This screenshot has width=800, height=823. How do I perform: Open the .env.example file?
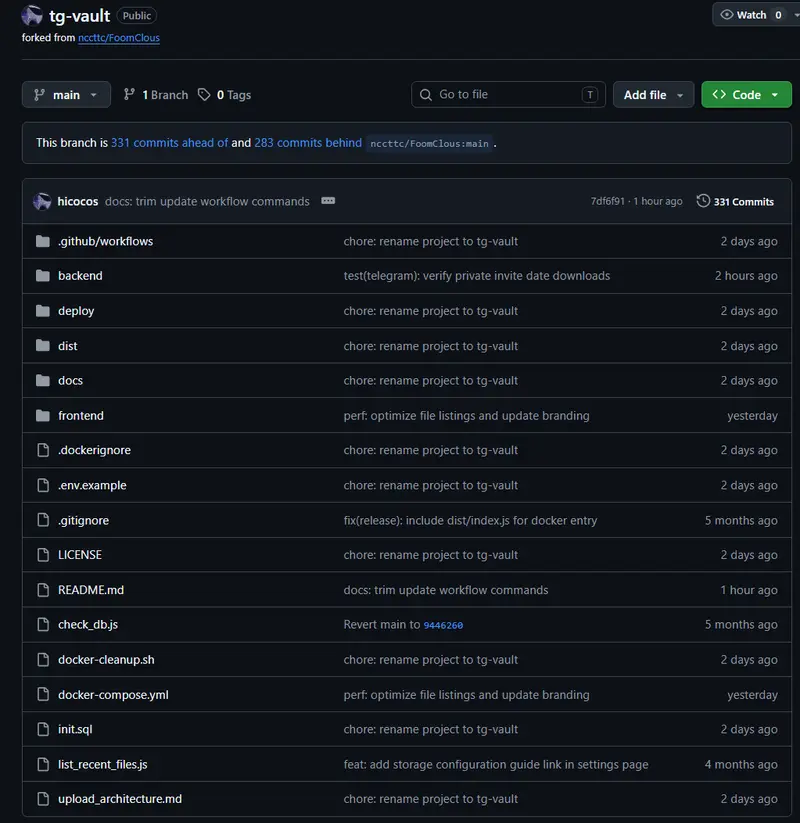click(x=92, y=486)
